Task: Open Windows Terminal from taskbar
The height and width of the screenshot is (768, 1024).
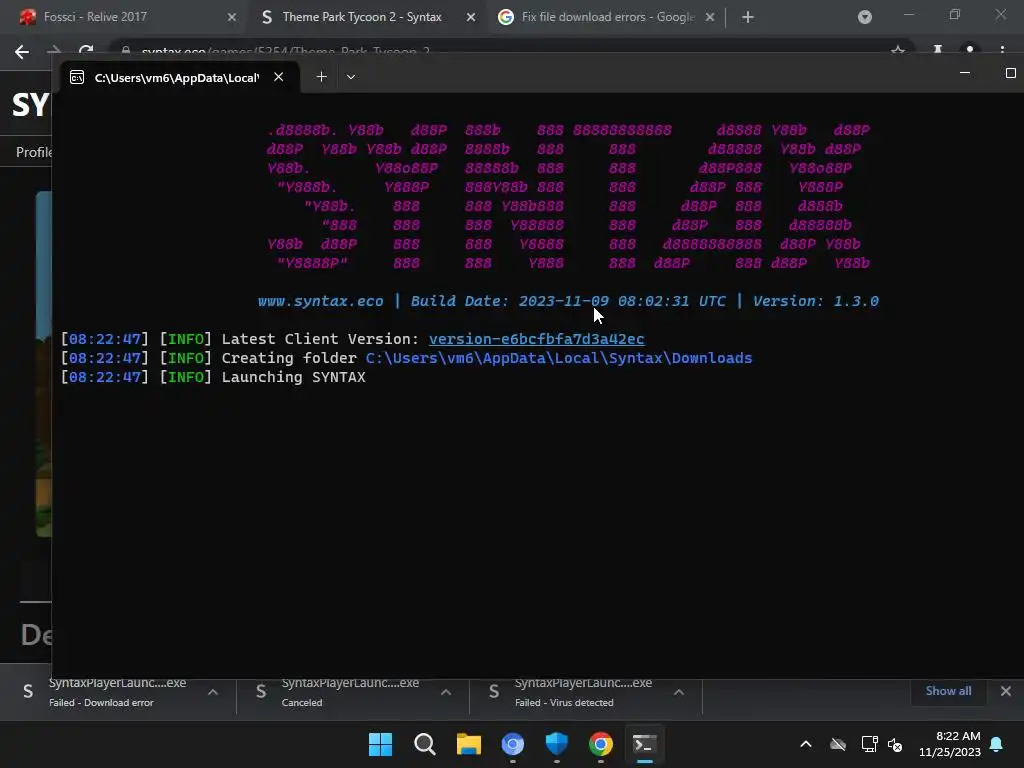Action: pyautogui.click(x=645, y=744)
